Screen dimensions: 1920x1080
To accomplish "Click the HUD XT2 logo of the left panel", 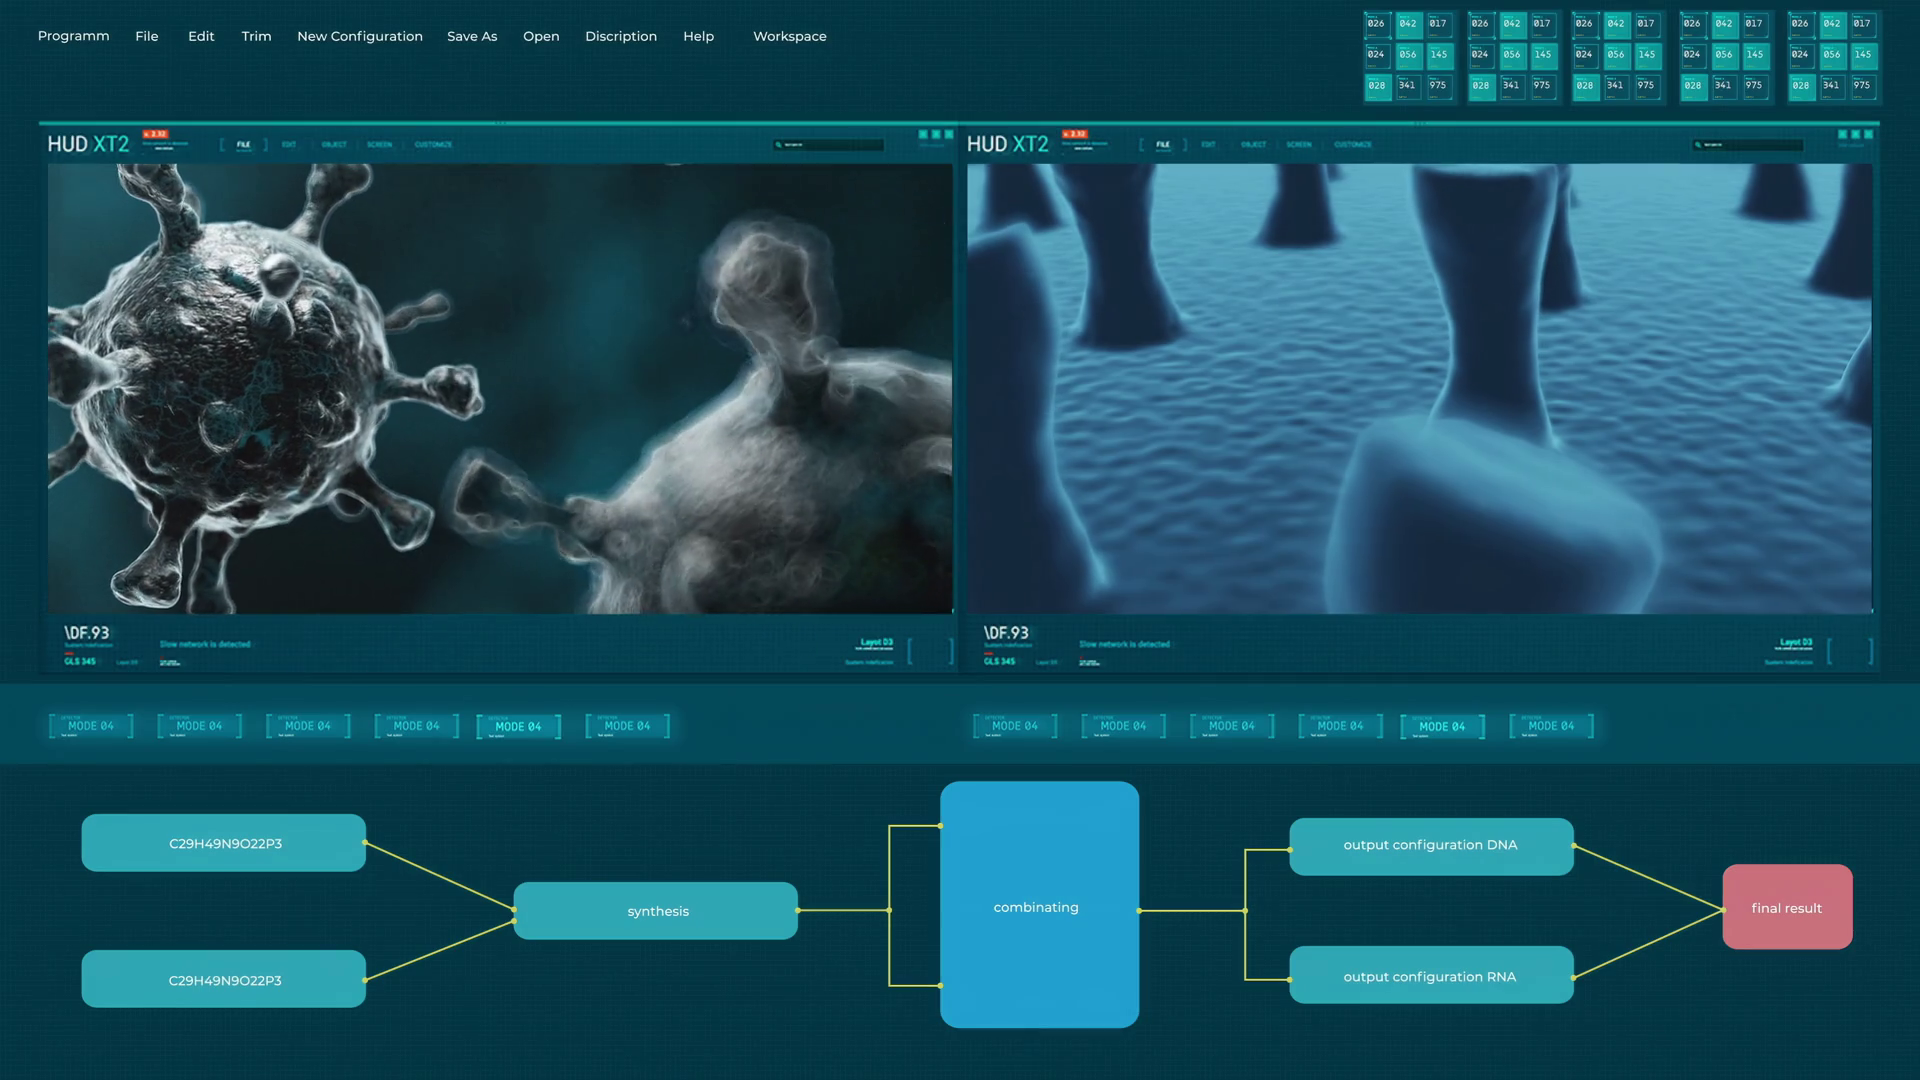I will coord(88,145).
